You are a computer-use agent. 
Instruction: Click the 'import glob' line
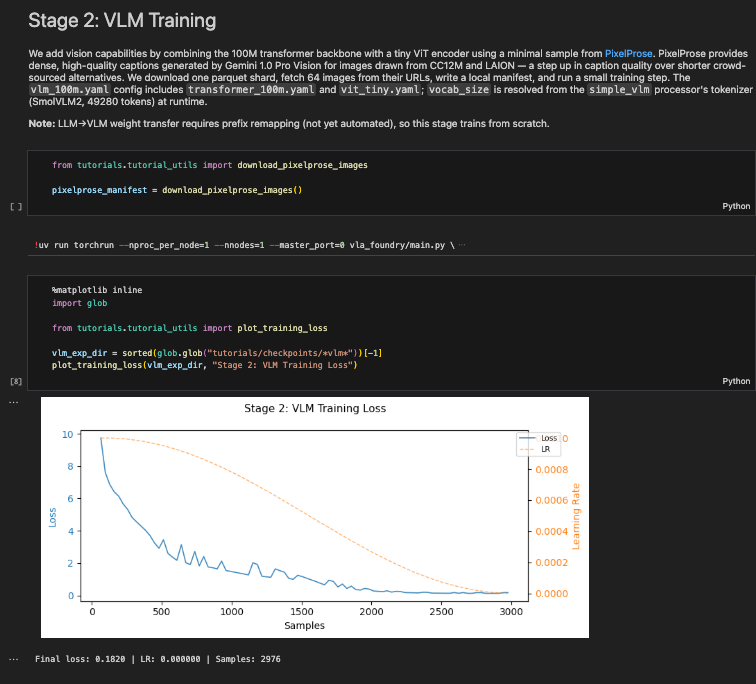click(80, 303)
